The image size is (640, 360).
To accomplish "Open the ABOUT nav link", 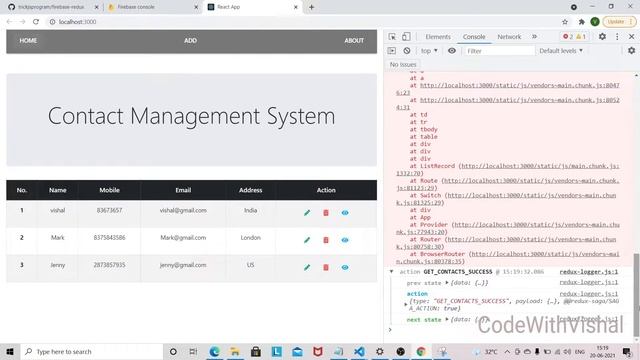I will (354, 40).
